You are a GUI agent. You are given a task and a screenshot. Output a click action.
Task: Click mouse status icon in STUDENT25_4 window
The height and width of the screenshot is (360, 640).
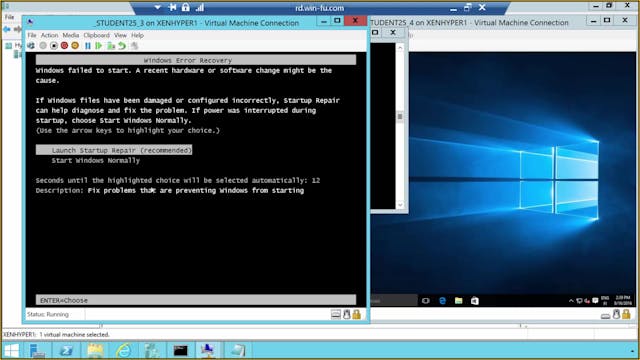pos(616,314)
